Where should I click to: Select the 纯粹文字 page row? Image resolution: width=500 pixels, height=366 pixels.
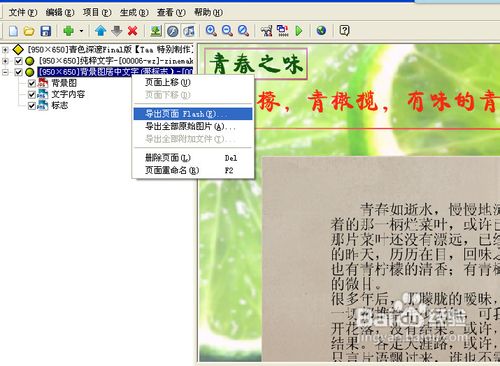point(116,61)
